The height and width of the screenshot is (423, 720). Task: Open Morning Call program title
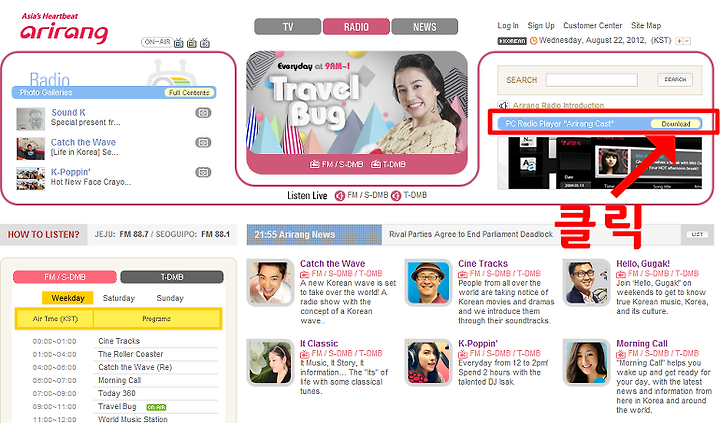[641, 344]
